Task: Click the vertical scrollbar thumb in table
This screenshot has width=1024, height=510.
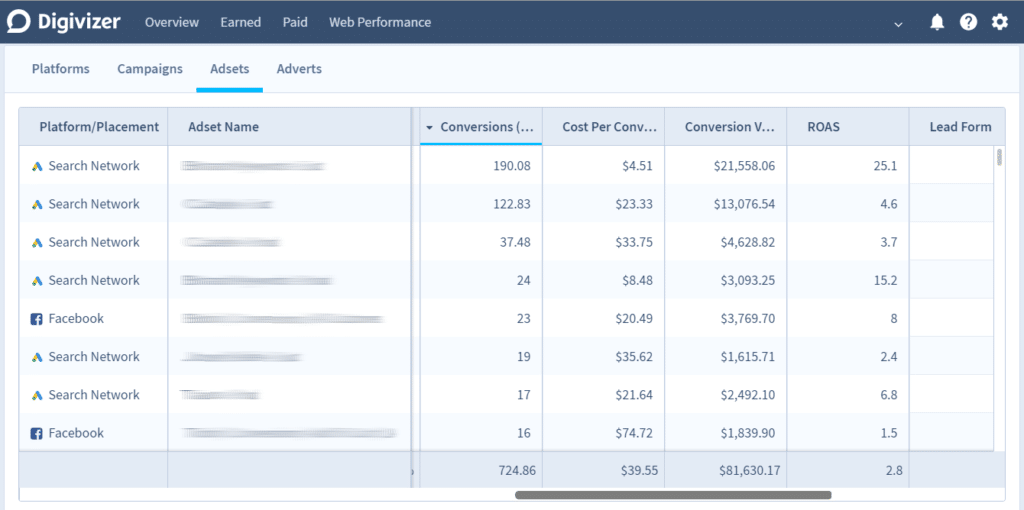Action: tap(999, 156)
